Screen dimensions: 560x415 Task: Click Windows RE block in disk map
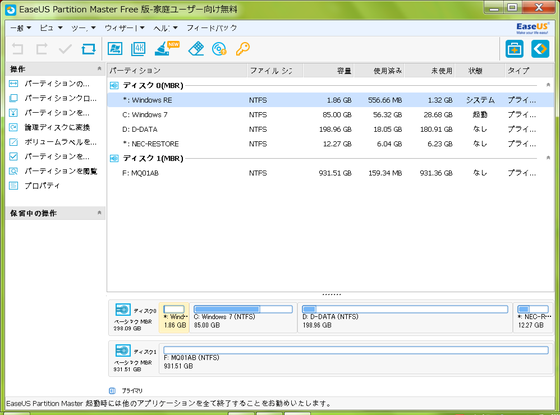point(174,317)
